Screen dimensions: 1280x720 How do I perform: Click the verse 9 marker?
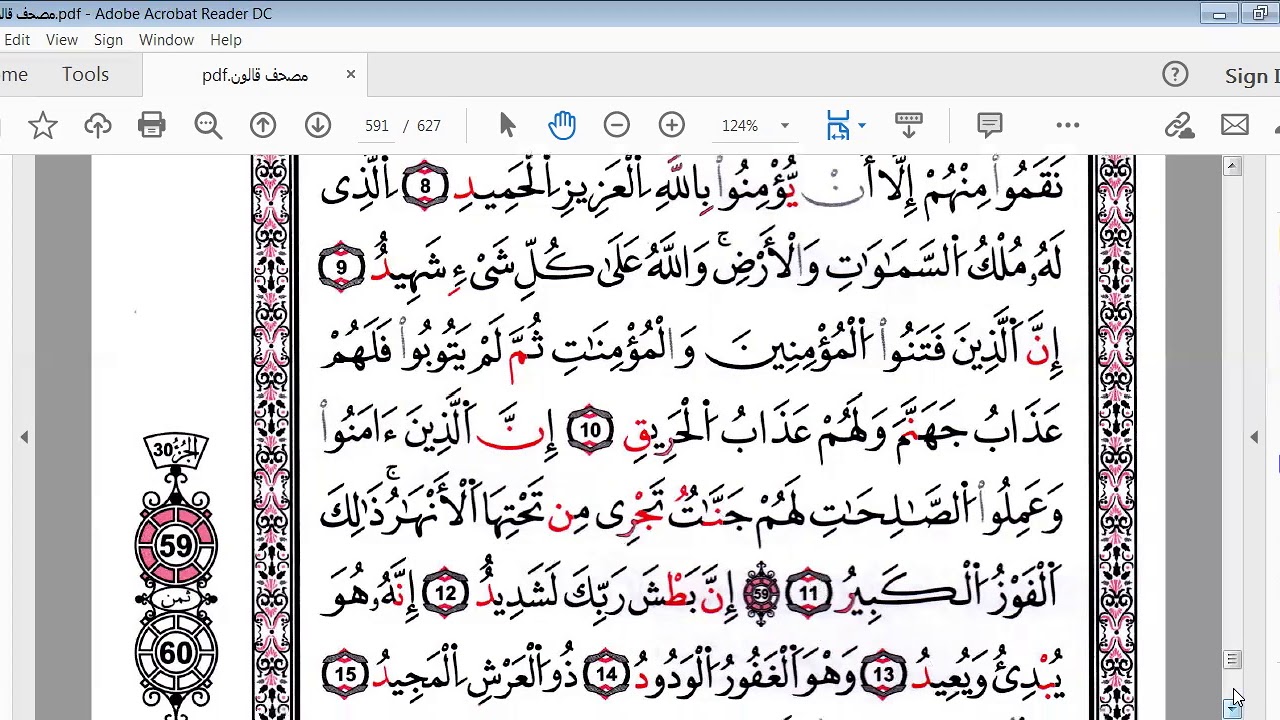(x=341, y=268)
